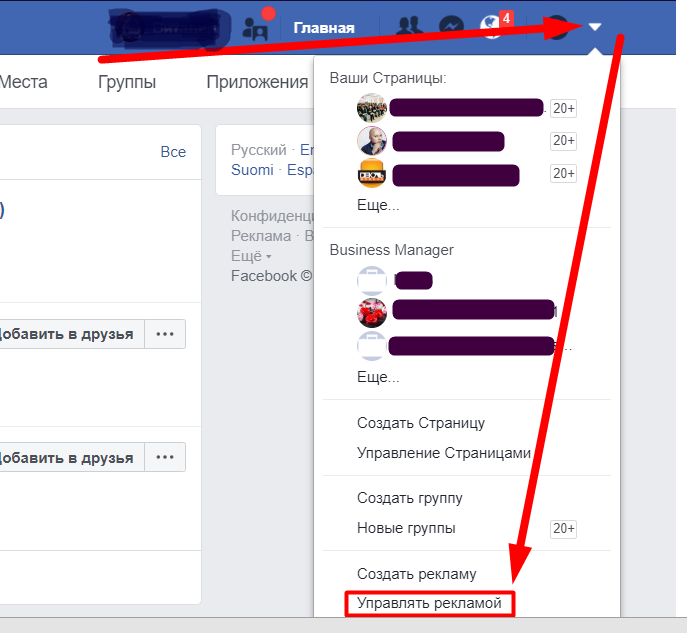Choose Управление Страницами menu item

pyautogui.click(x=444, y=453)
